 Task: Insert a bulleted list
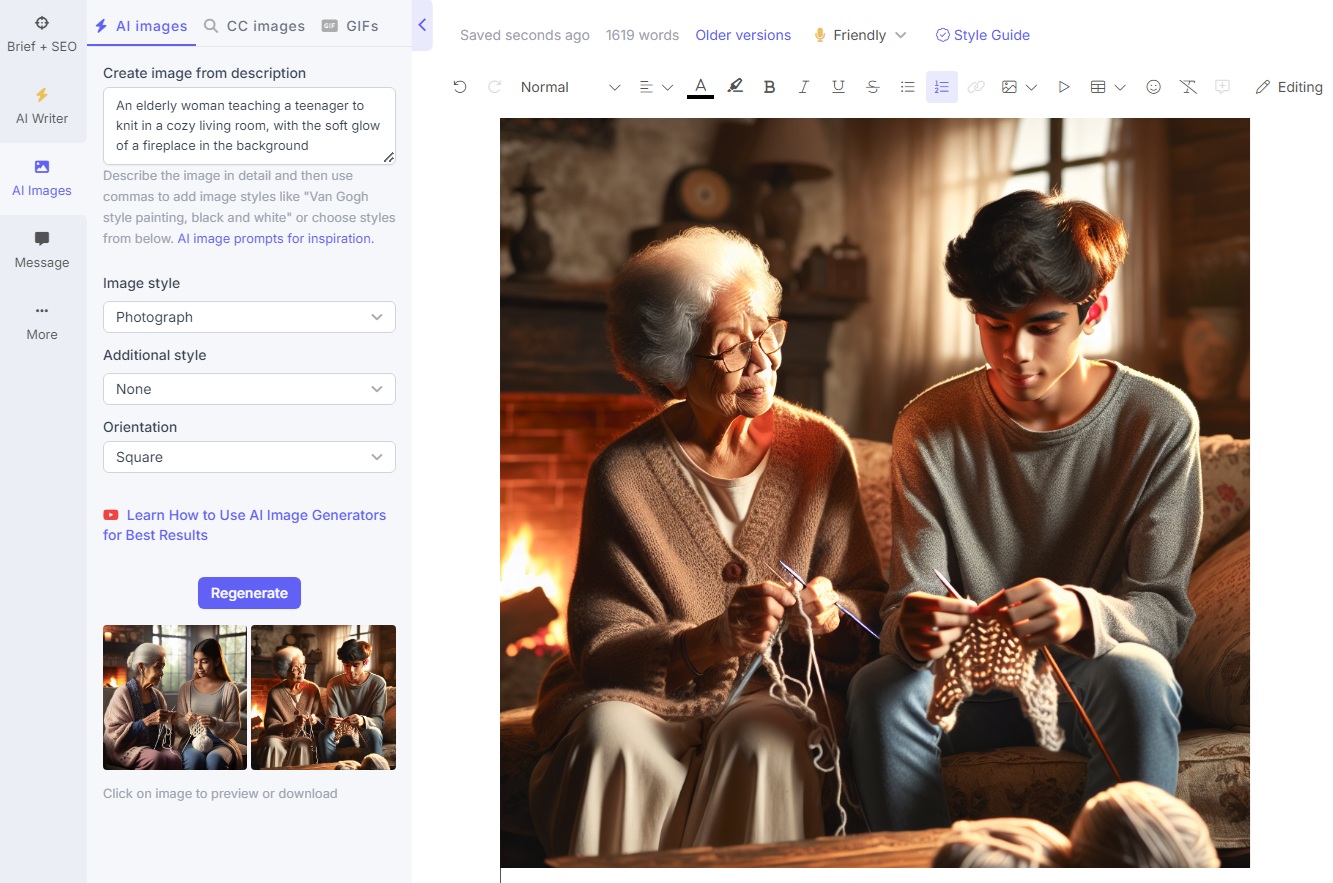coord(907,87)
